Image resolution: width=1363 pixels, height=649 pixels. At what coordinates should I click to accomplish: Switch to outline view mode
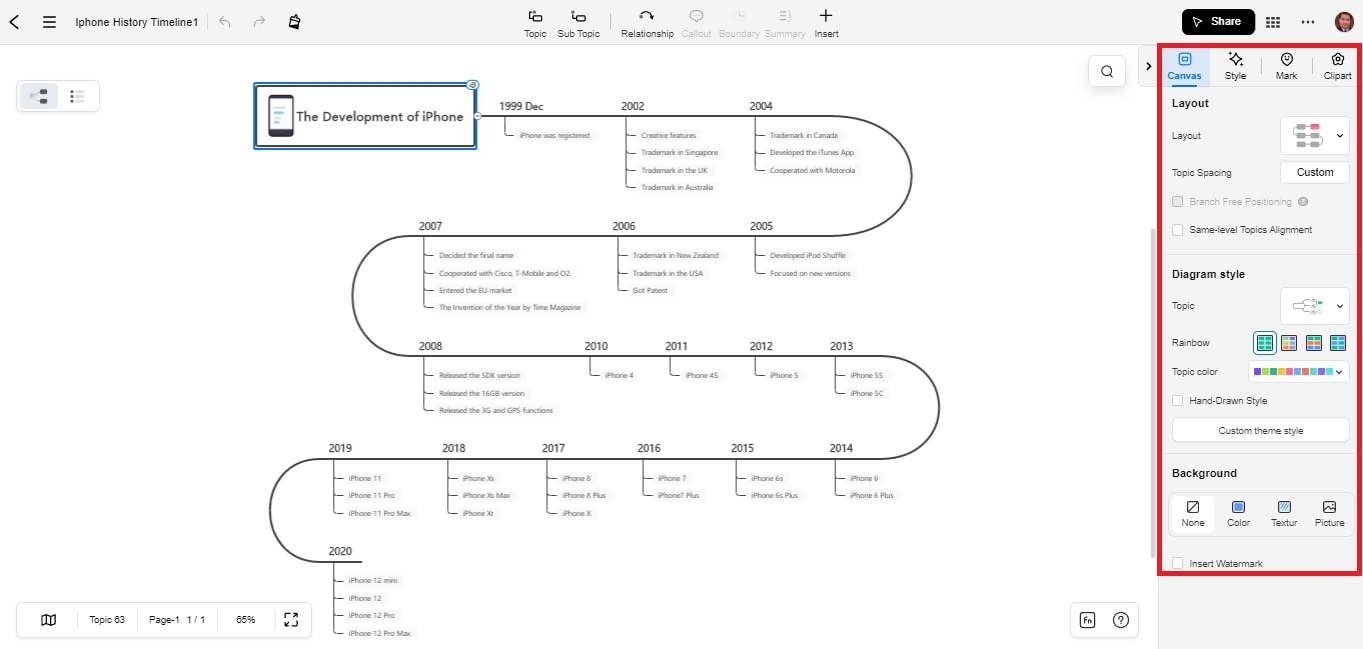click(x=77, y=96)
